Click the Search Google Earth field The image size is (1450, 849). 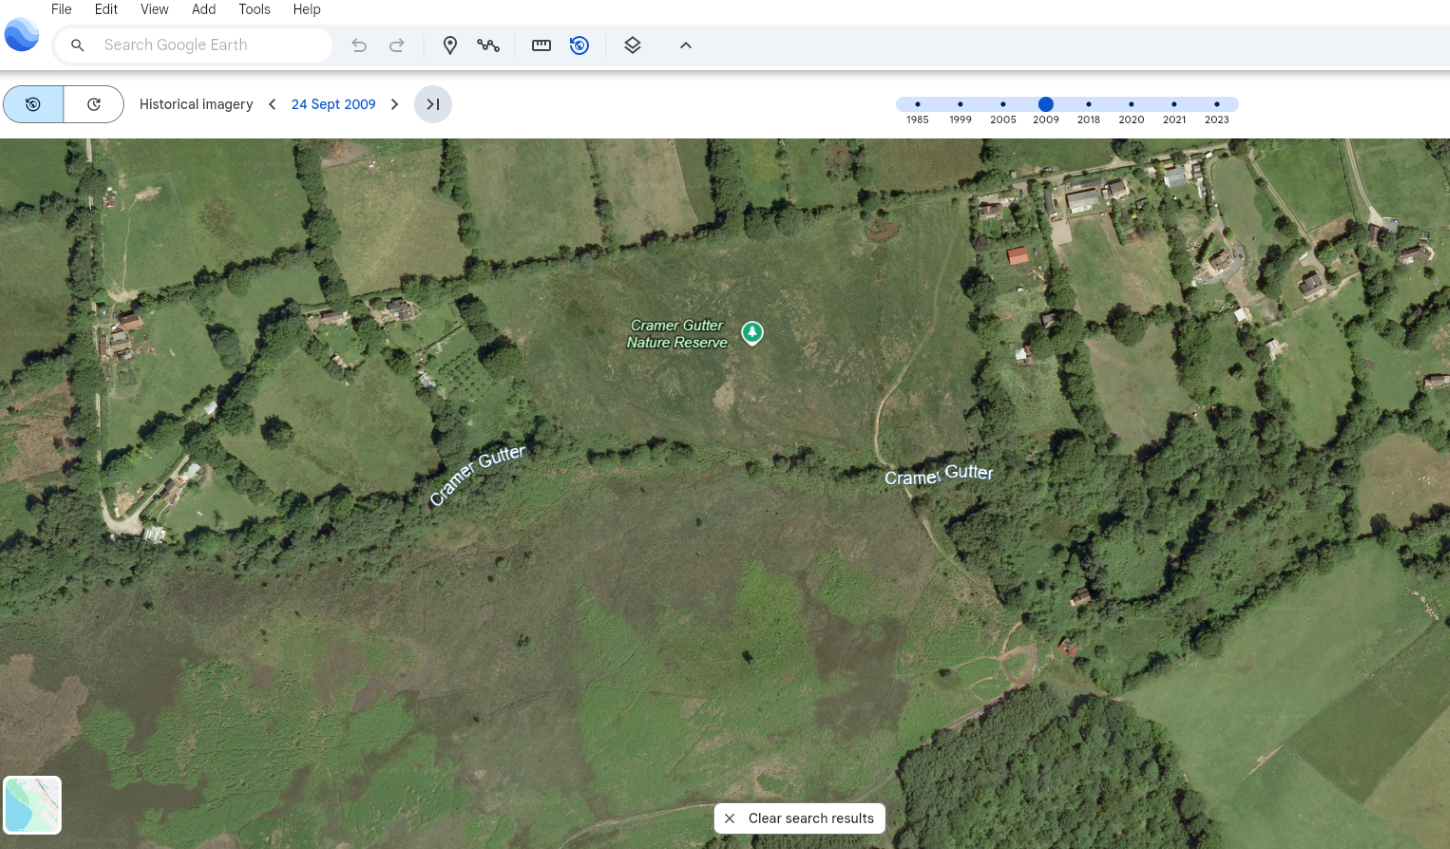210,45
